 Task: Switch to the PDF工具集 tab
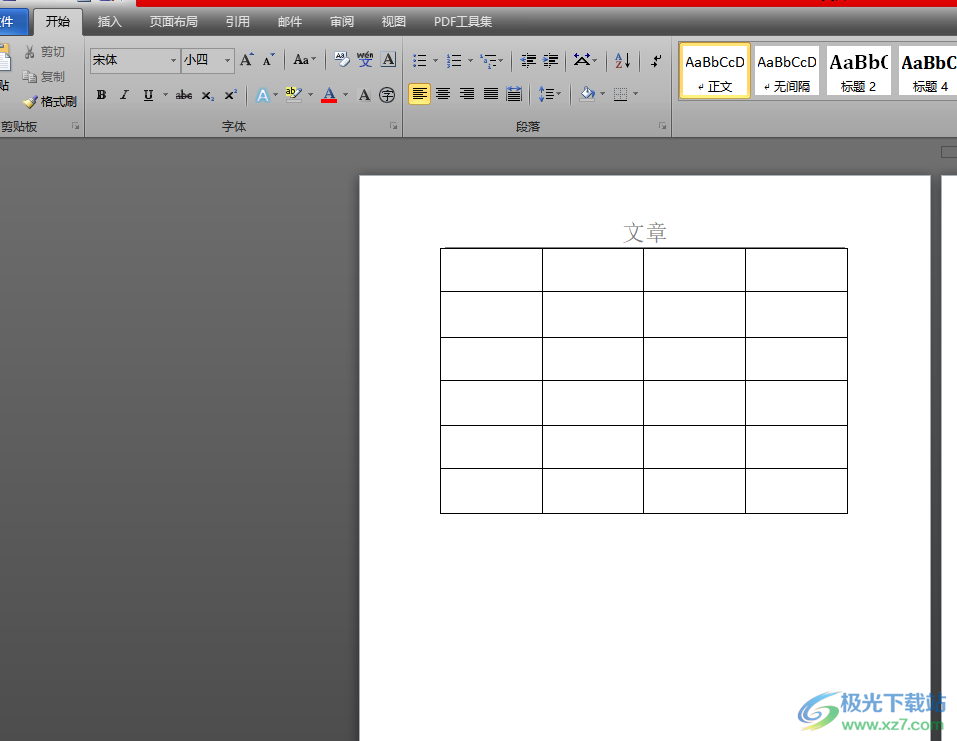[463, 22]
